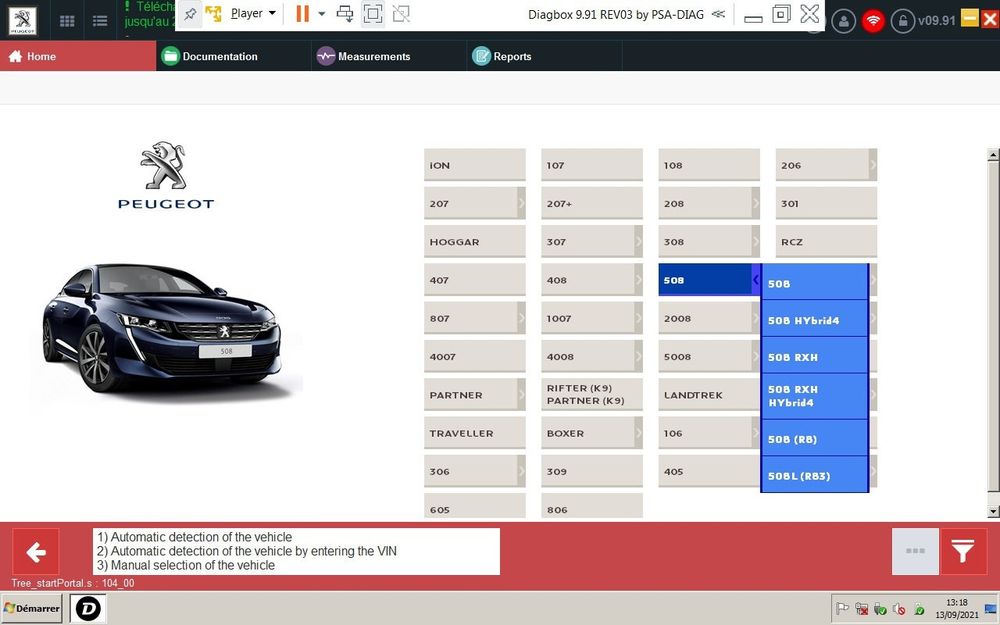
Task: Open the Player menu in the VMware toolbar
Action: click(x=253, y=13)
